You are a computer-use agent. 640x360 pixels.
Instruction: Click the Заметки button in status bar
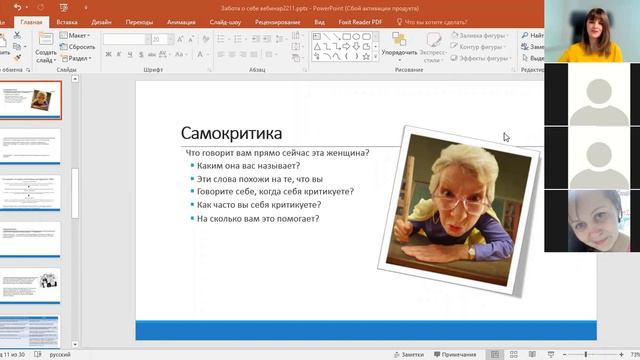pyautogui.click(x=409, y=354)
